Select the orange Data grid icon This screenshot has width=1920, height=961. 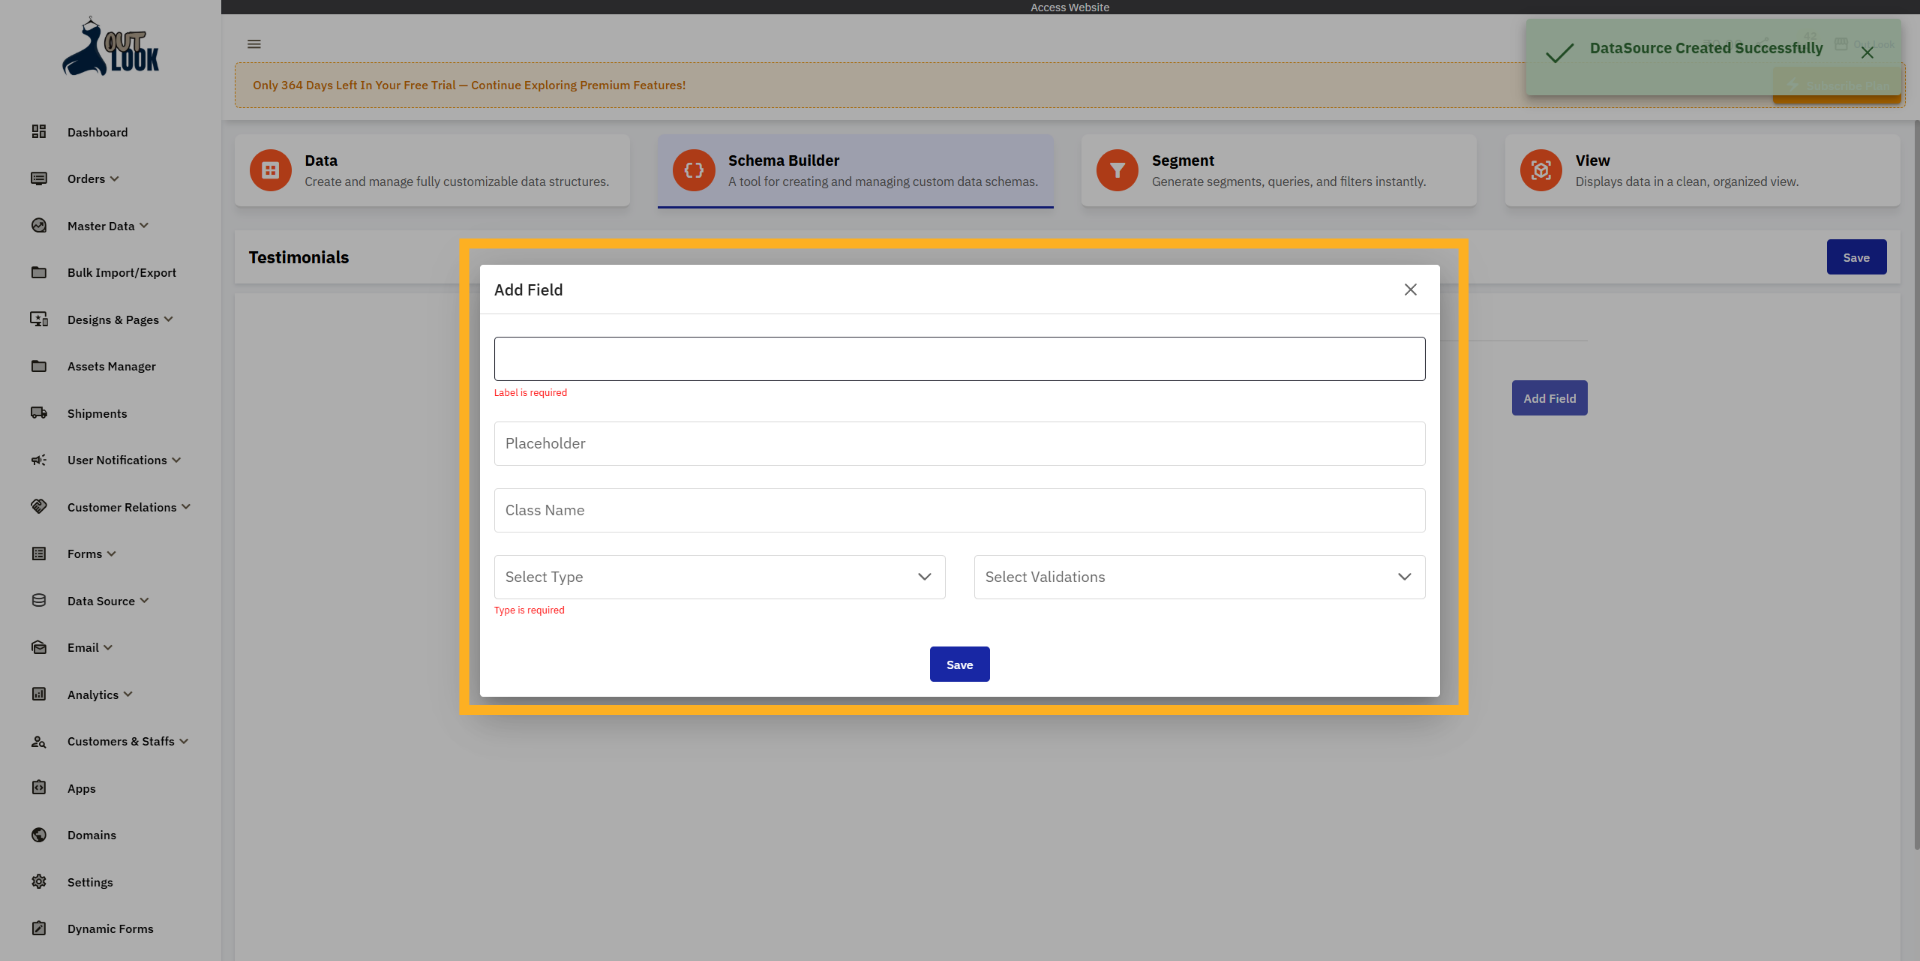(x=270, y=170)
